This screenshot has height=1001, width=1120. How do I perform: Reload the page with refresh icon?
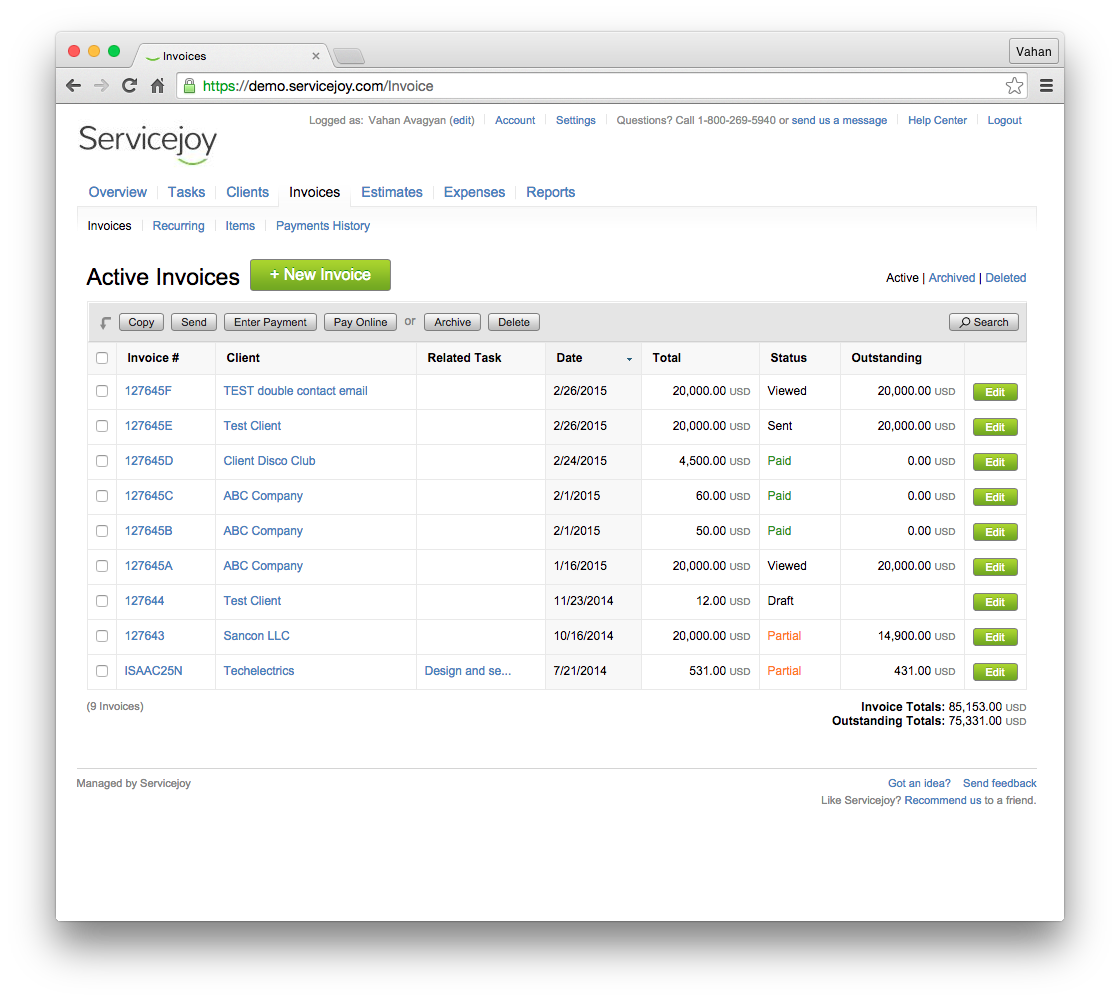pos(129,86)
